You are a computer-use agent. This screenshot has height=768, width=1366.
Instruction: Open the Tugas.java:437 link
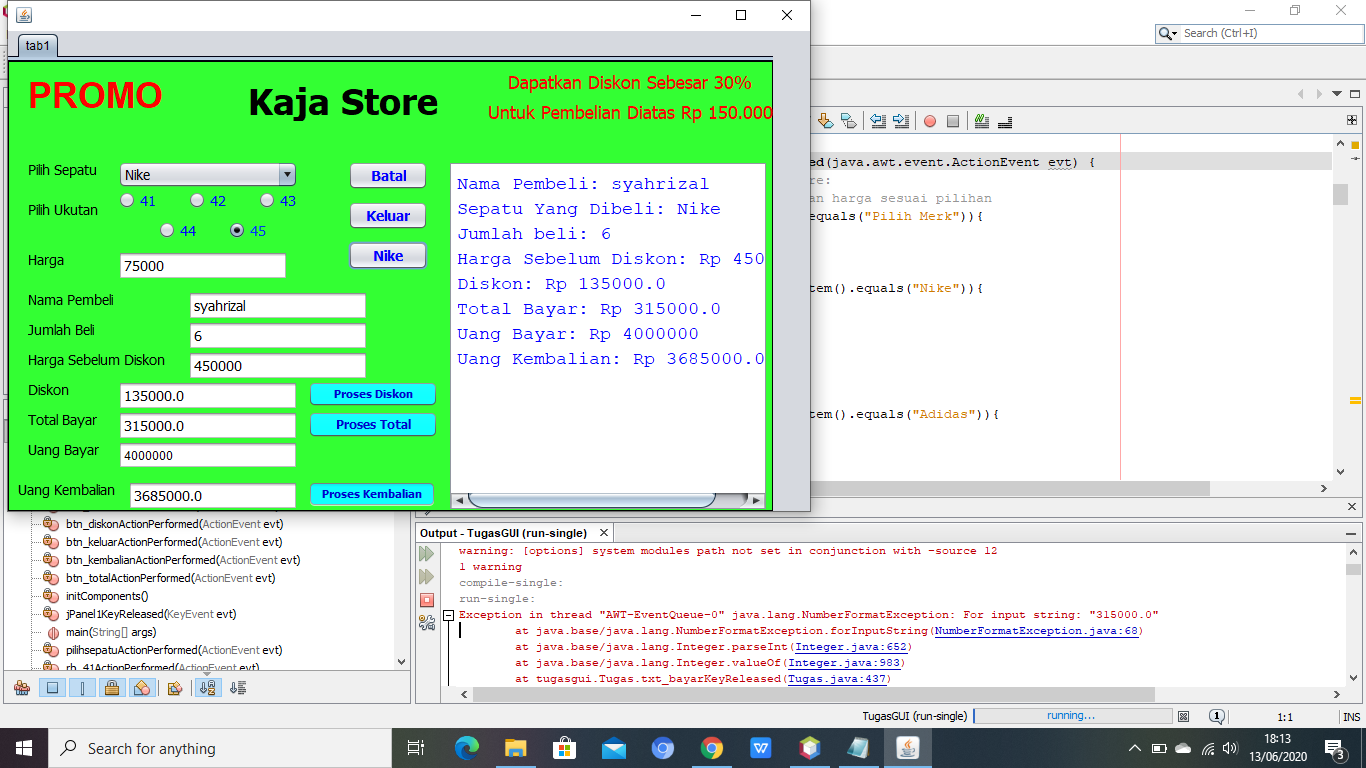[x=838, y=679]
